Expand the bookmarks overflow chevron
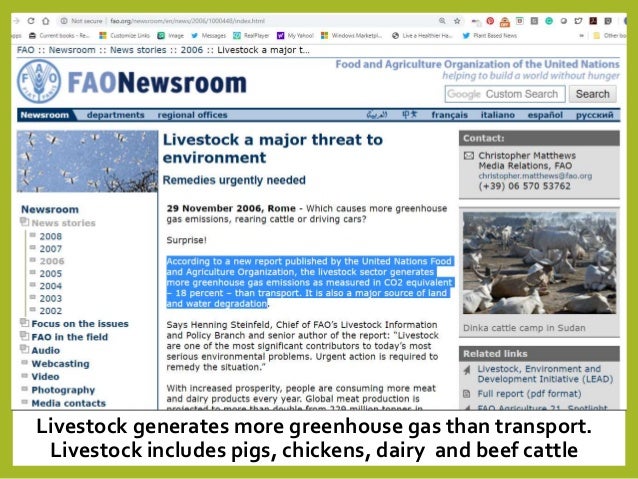The height and width of the screenshot is (479, 638). [x=581, y=36]
